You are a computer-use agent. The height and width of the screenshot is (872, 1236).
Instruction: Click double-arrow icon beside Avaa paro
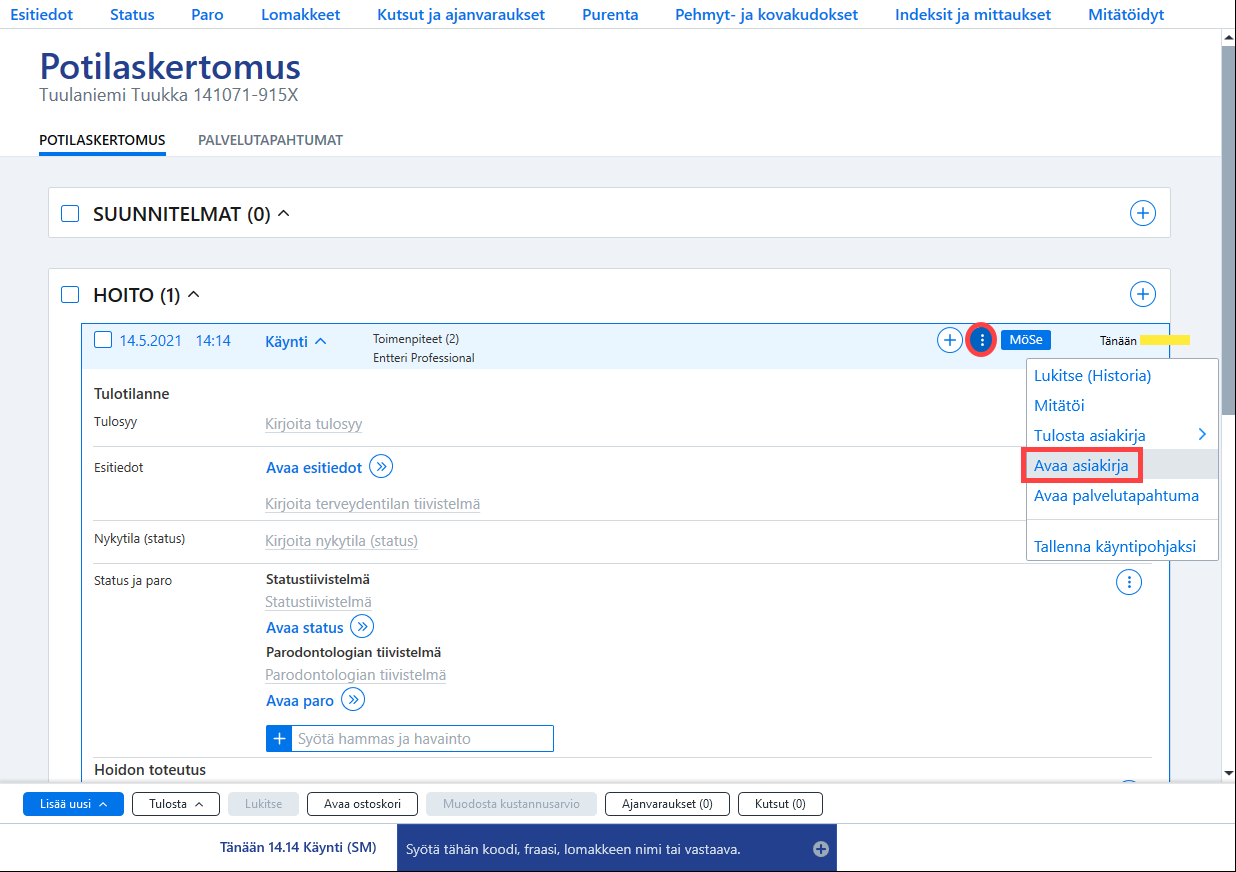pos(353,700)
